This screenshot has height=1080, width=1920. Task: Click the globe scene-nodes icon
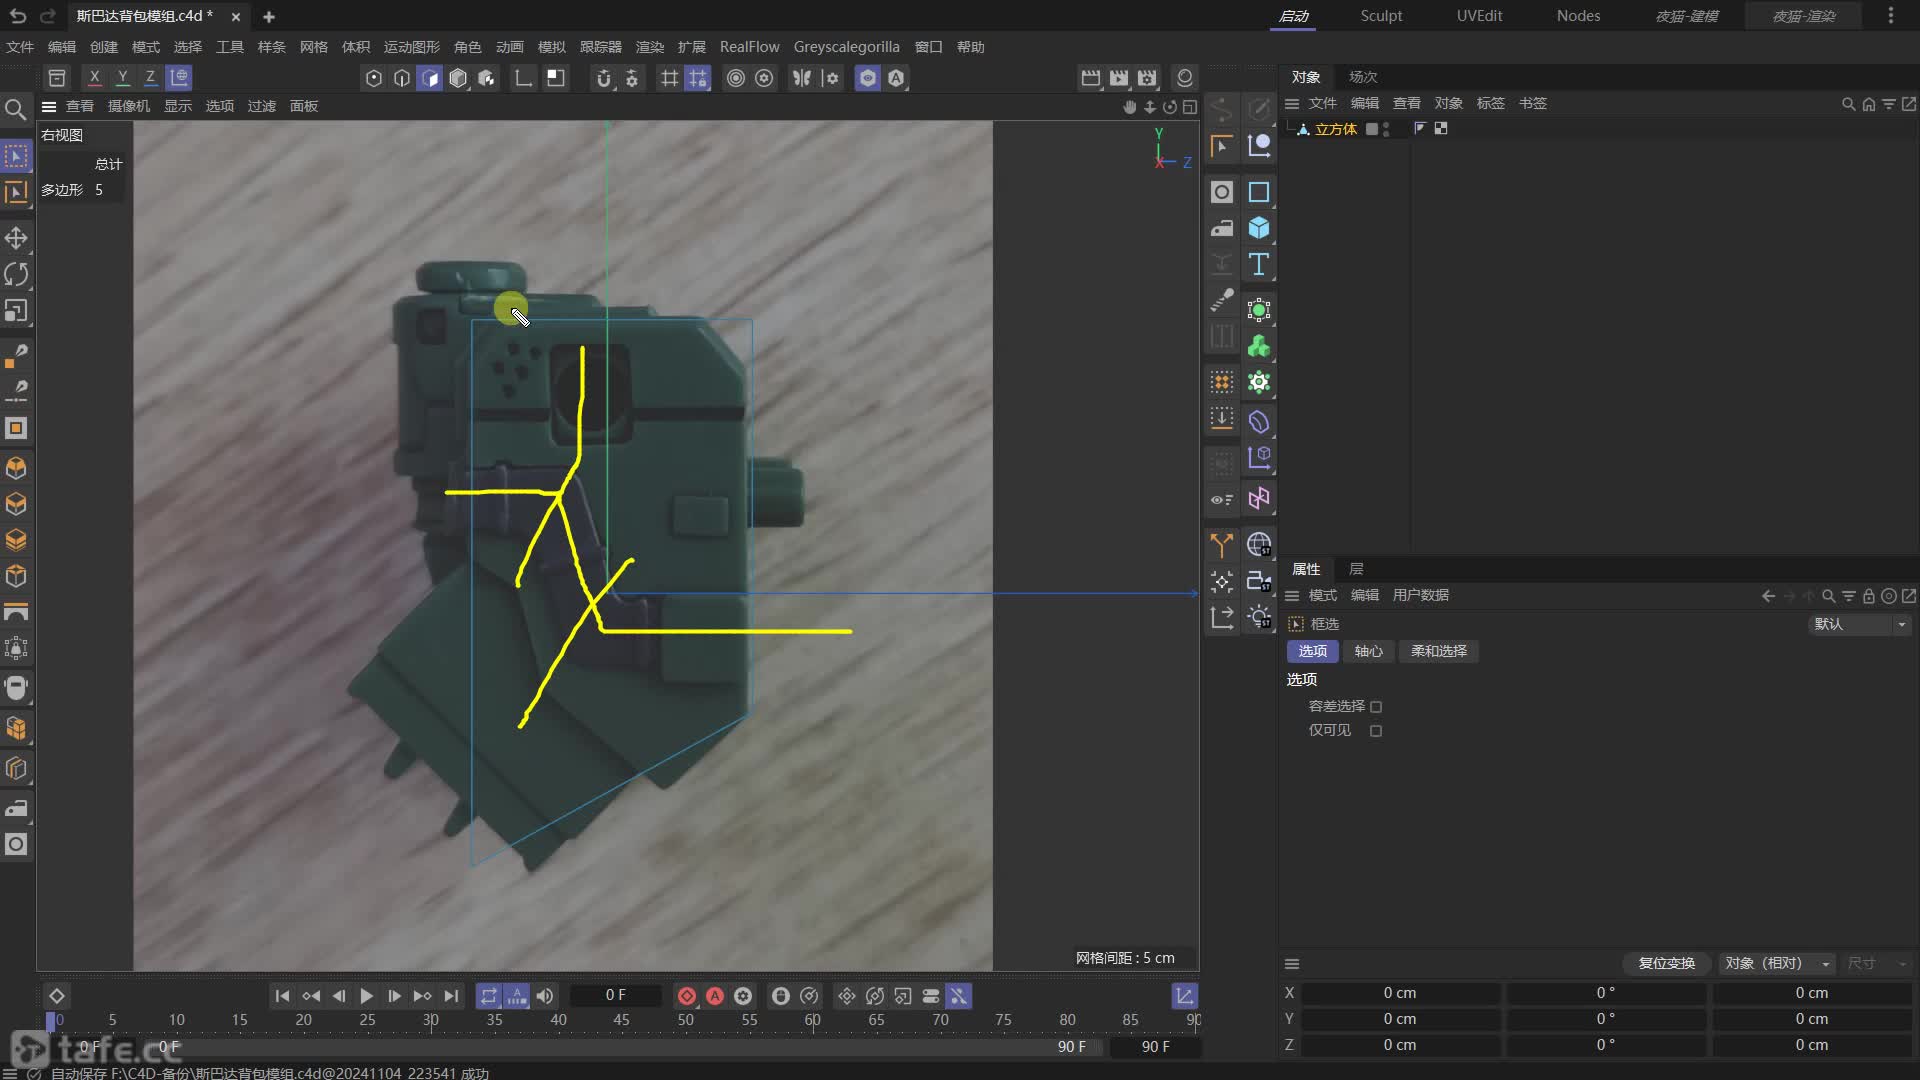pos(1259,545)
